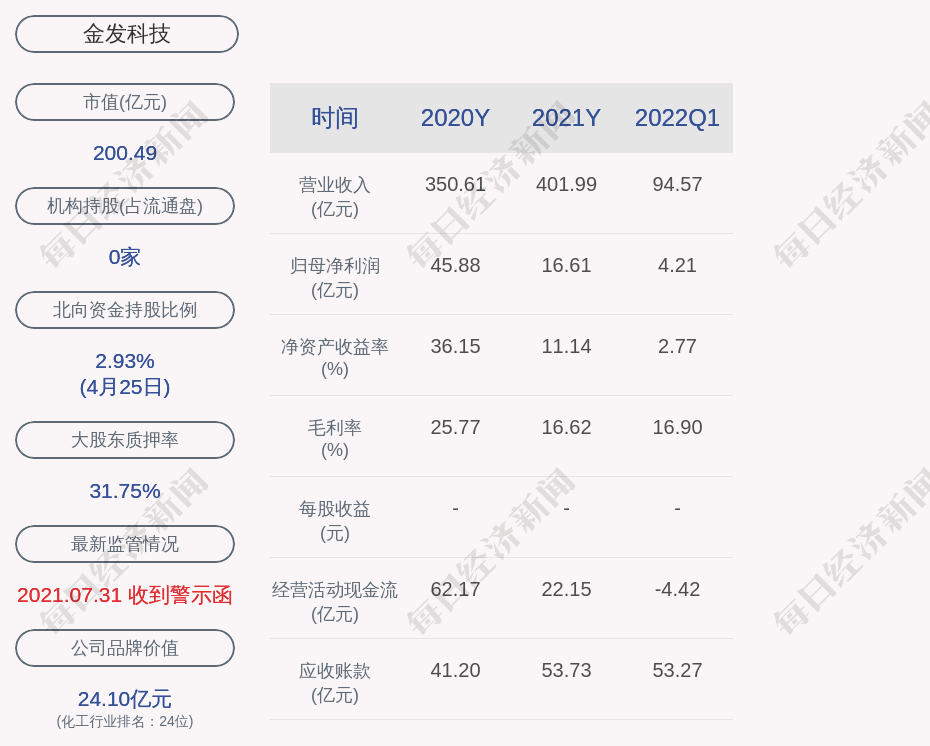Select the 2022Q1 column header
This screenshot has height=746, width=930.
coord(677,118)
